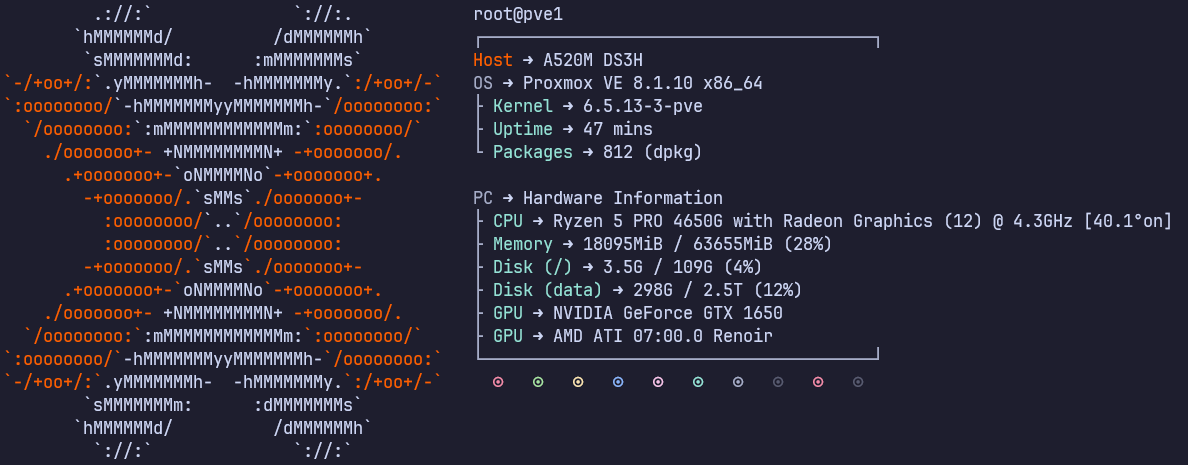Click the last dark gray dot in the row
This screenshot has height=465, width=1188.
point(858,382)
